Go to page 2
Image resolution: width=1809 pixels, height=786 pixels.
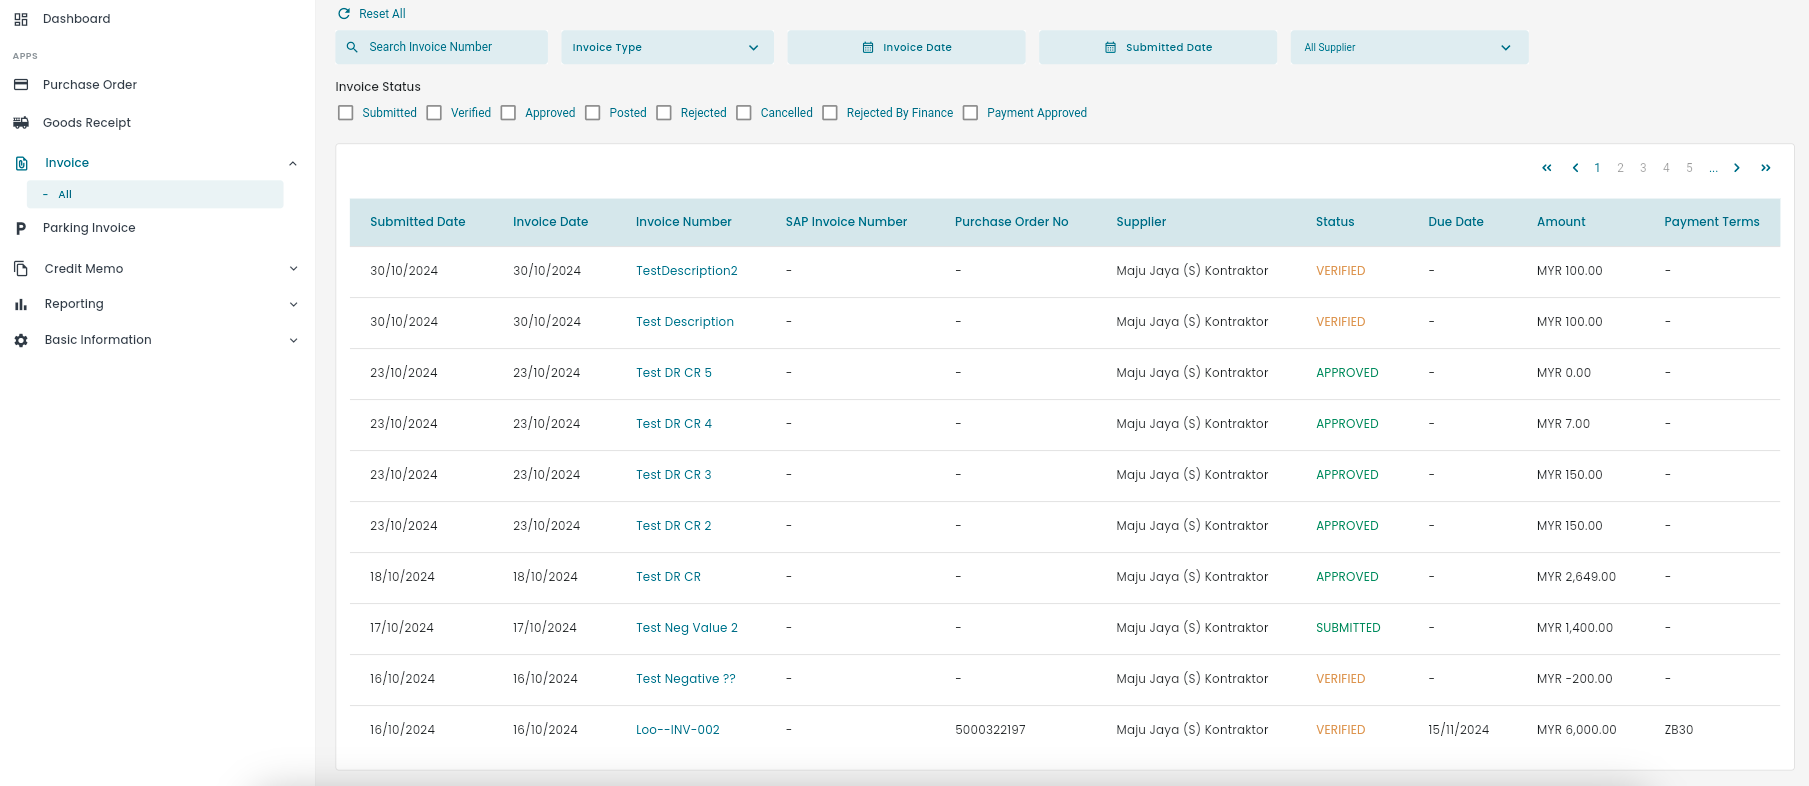pos(1620,168)
